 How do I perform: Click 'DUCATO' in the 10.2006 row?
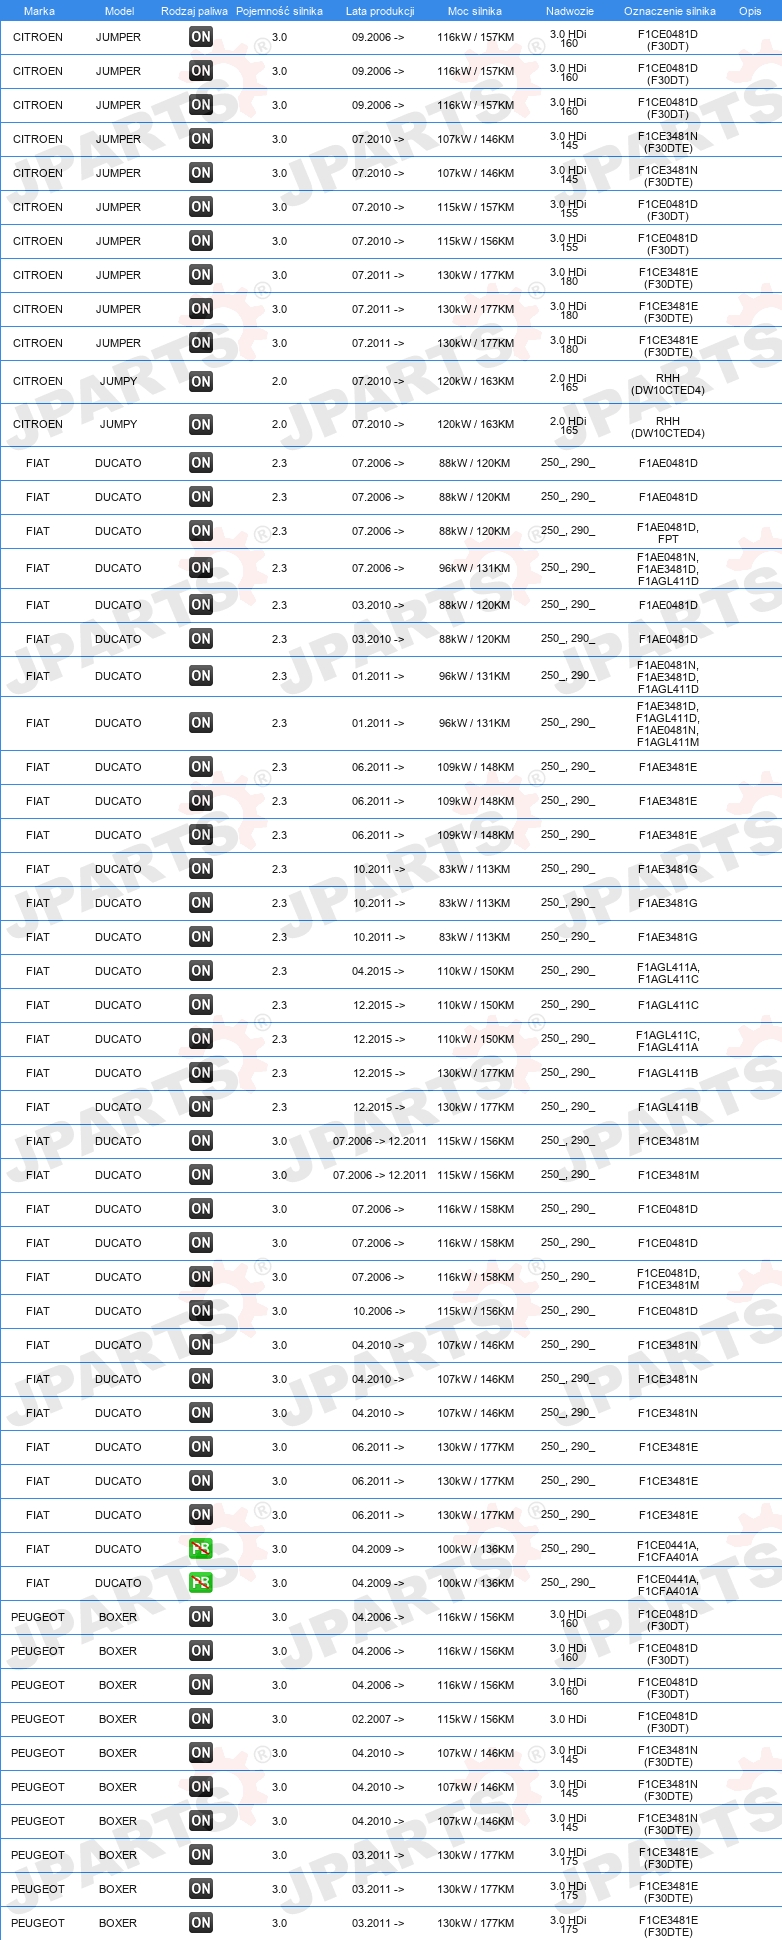coord(118,1311)
